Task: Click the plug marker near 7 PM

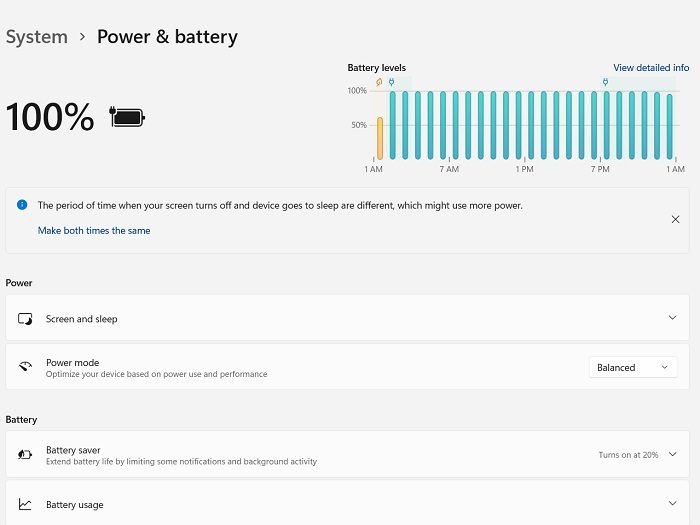Action: pos(605,82)
